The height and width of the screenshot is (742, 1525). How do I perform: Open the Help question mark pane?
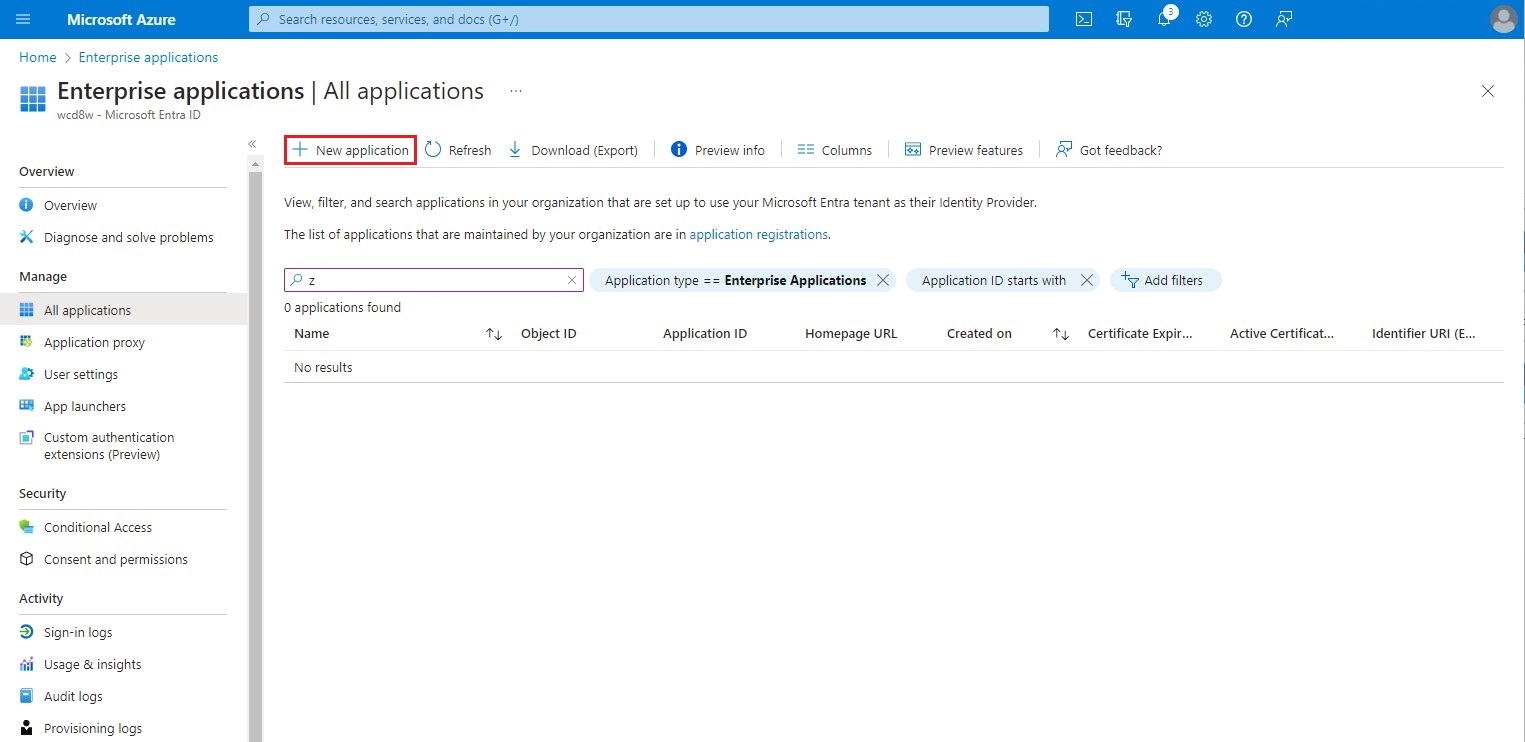point(1243,19)
